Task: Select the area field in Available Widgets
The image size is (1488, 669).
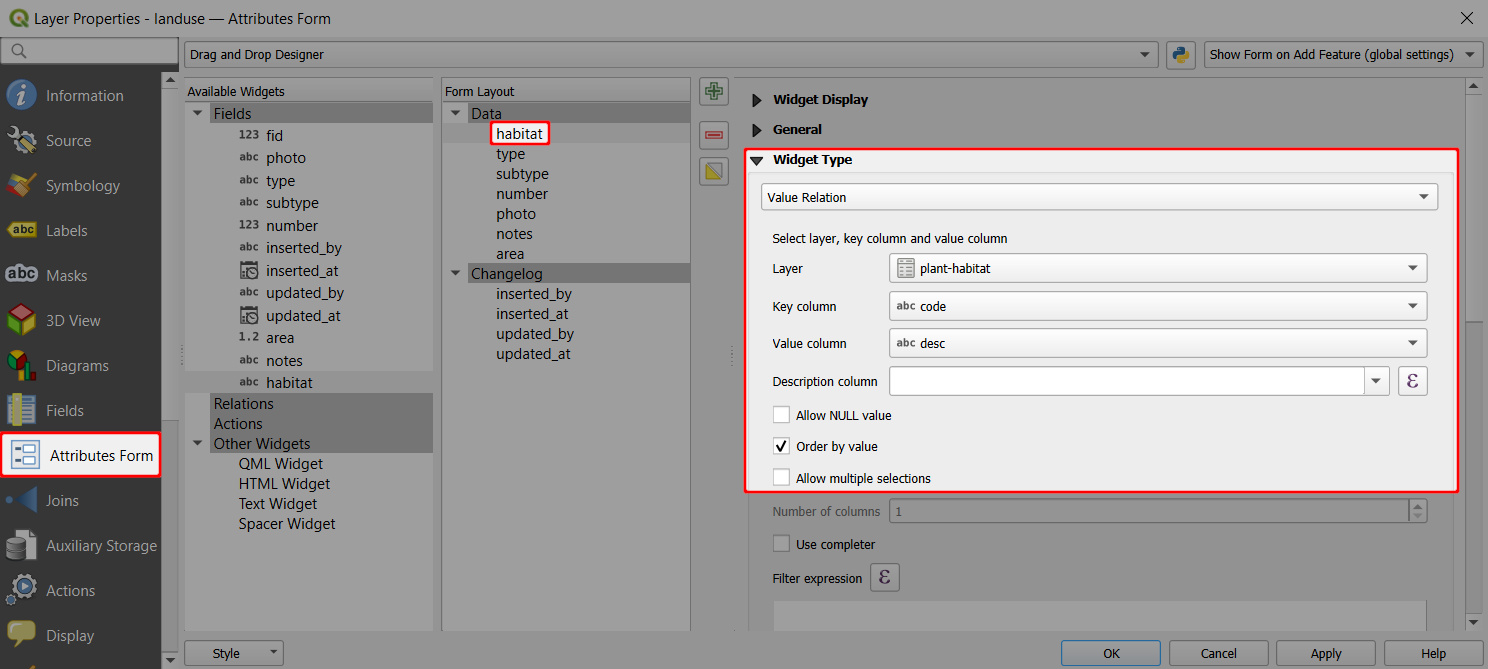Action: coord(280,338)
